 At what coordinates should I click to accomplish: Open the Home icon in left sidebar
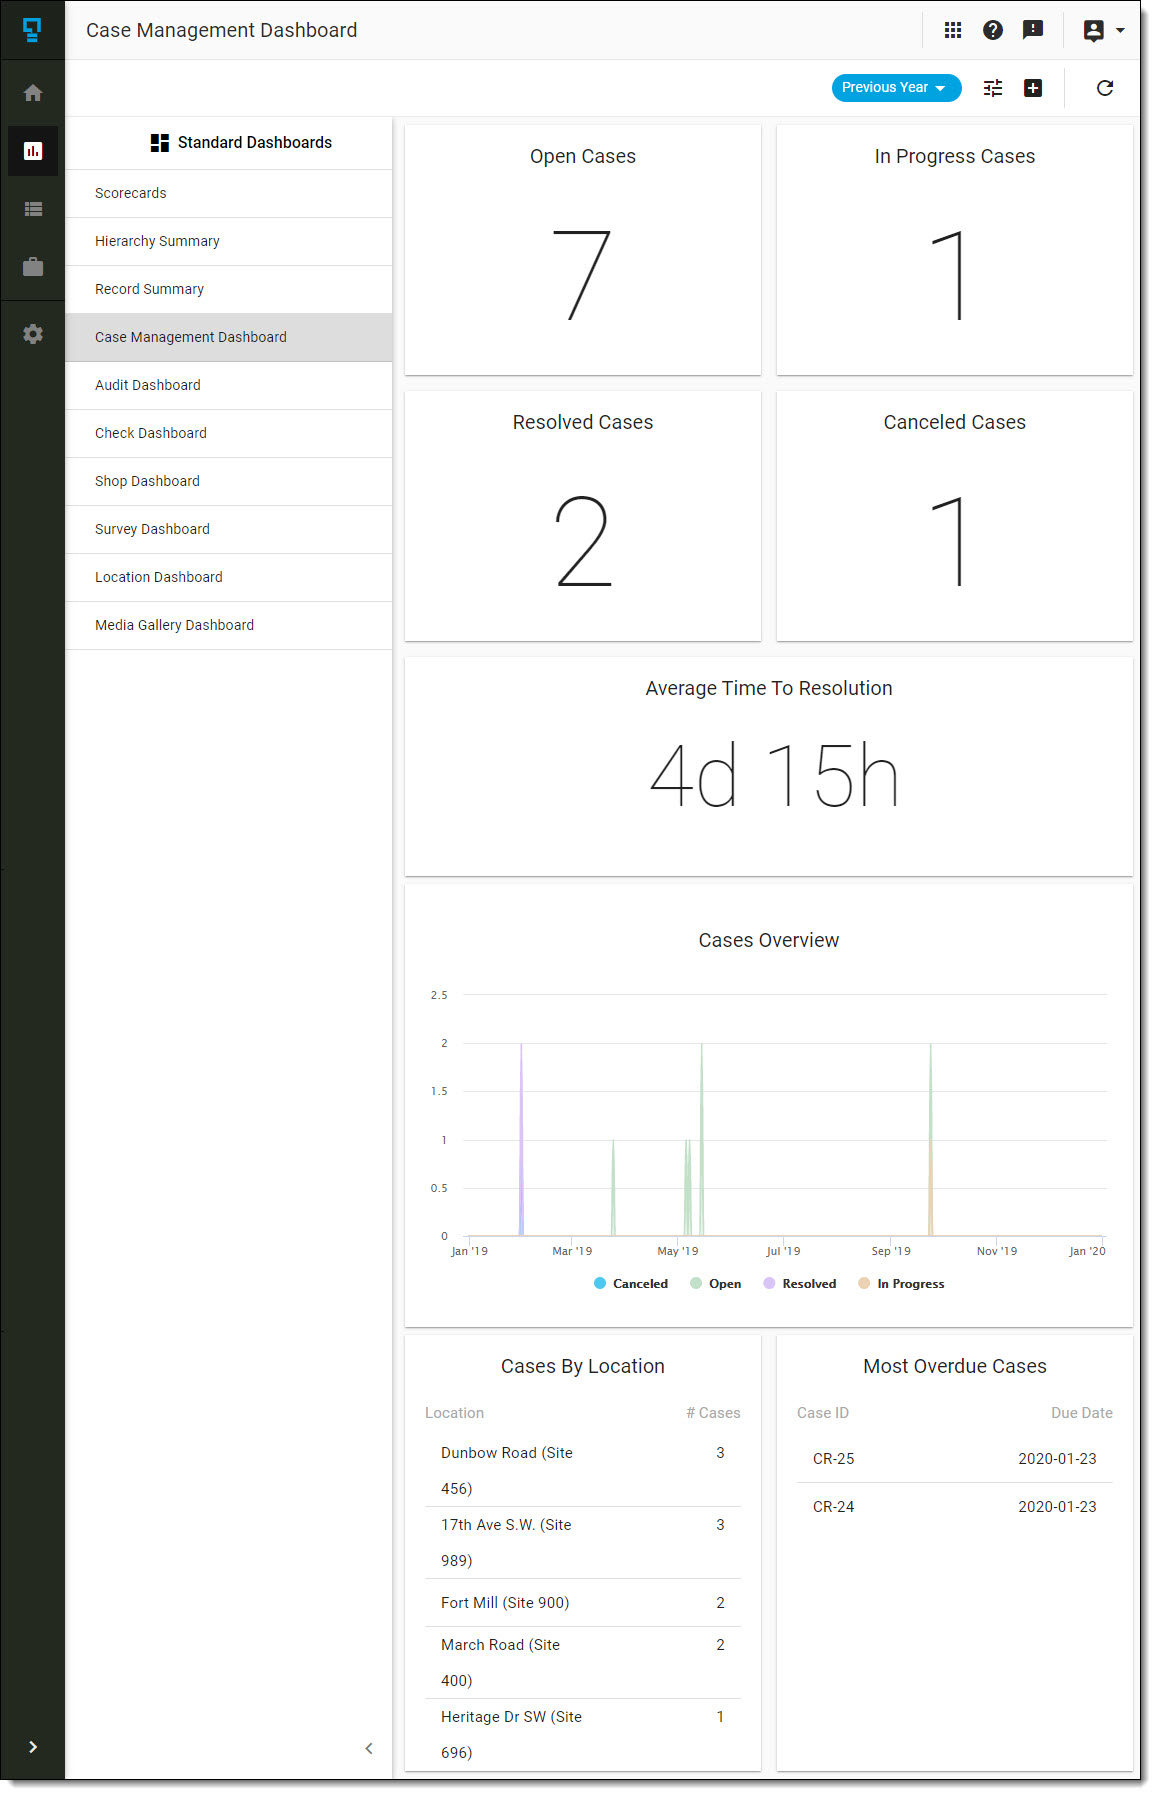click(x=33, y=93)
